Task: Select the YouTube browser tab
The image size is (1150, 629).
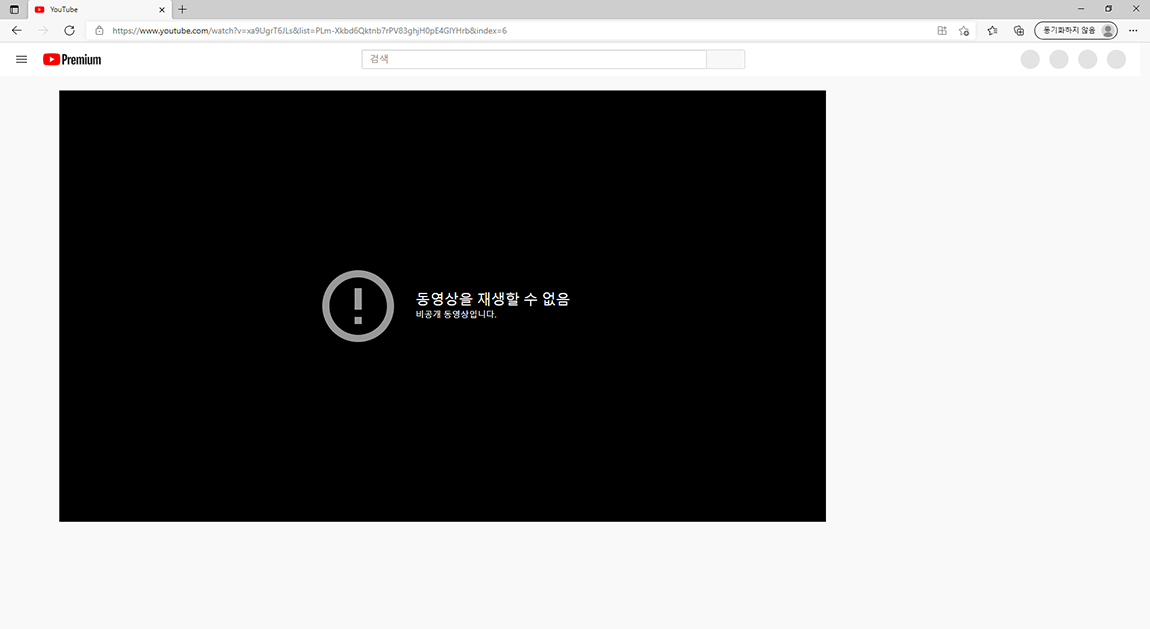Action: [98, 10]
